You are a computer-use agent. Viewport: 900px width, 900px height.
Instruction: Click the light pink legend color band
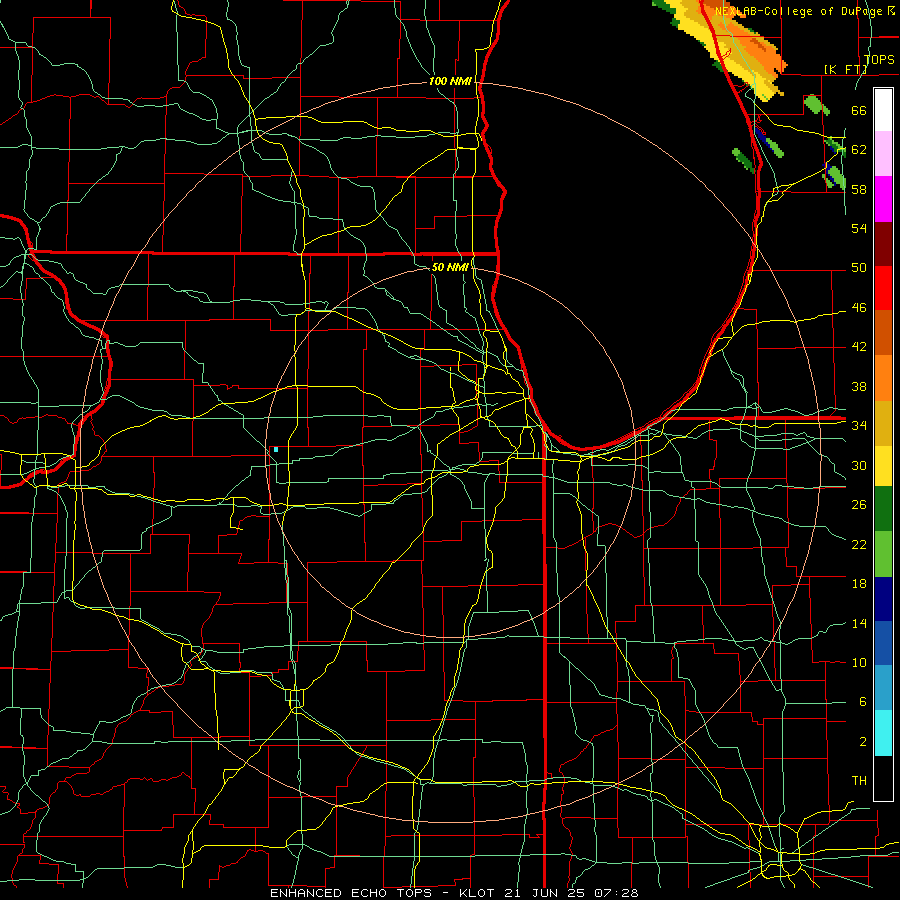883,154
